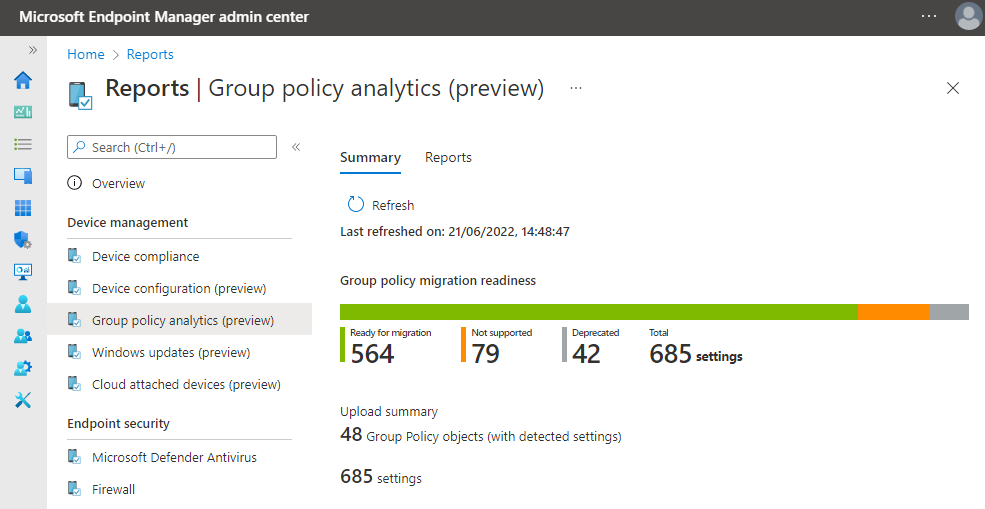Open Groups icon in sidebar
Image resolution: width=985 pixels, height=509 pixels.
(x=23, y=336)
